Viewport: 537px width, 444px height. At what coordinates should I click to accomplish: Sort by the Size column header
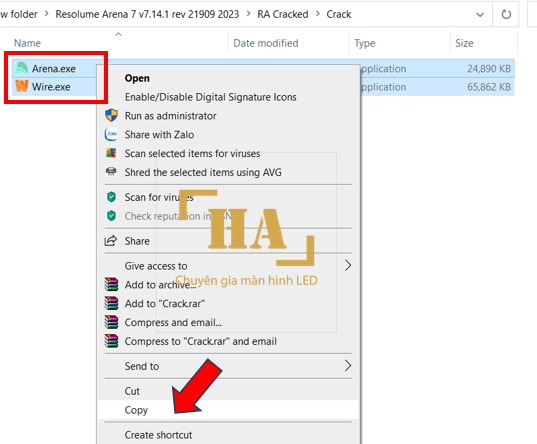pos(464,43)
